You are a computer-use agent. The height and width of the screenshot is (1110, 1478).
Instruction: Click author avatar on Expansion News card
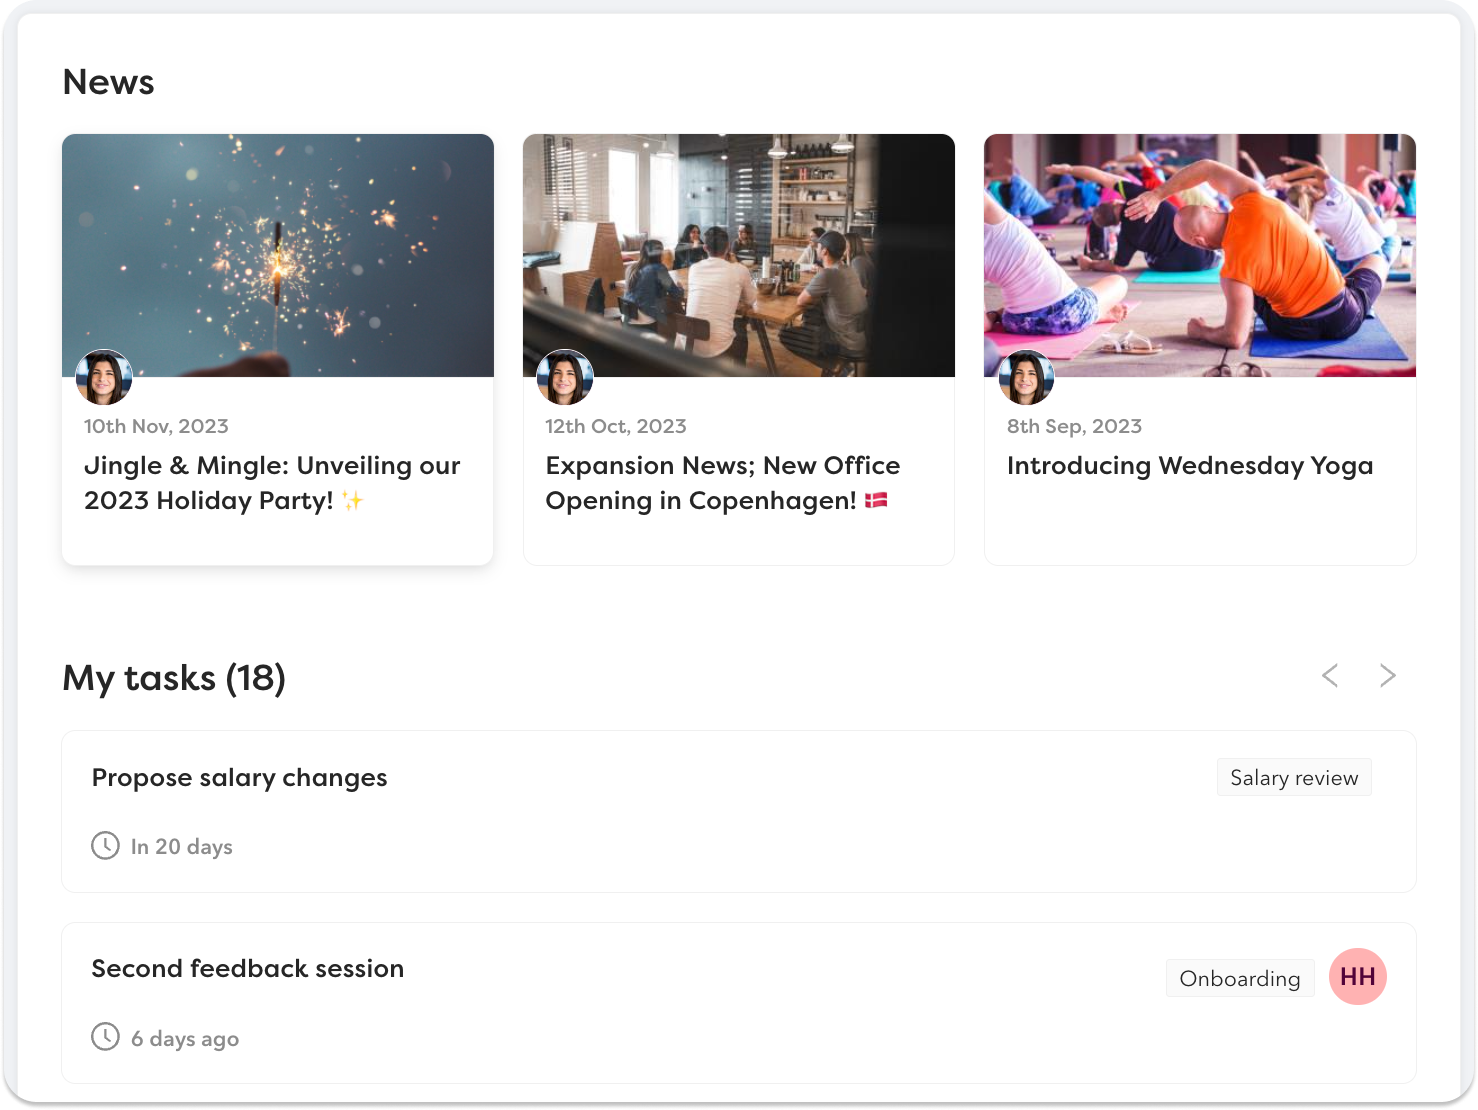(x=565, y=378)
